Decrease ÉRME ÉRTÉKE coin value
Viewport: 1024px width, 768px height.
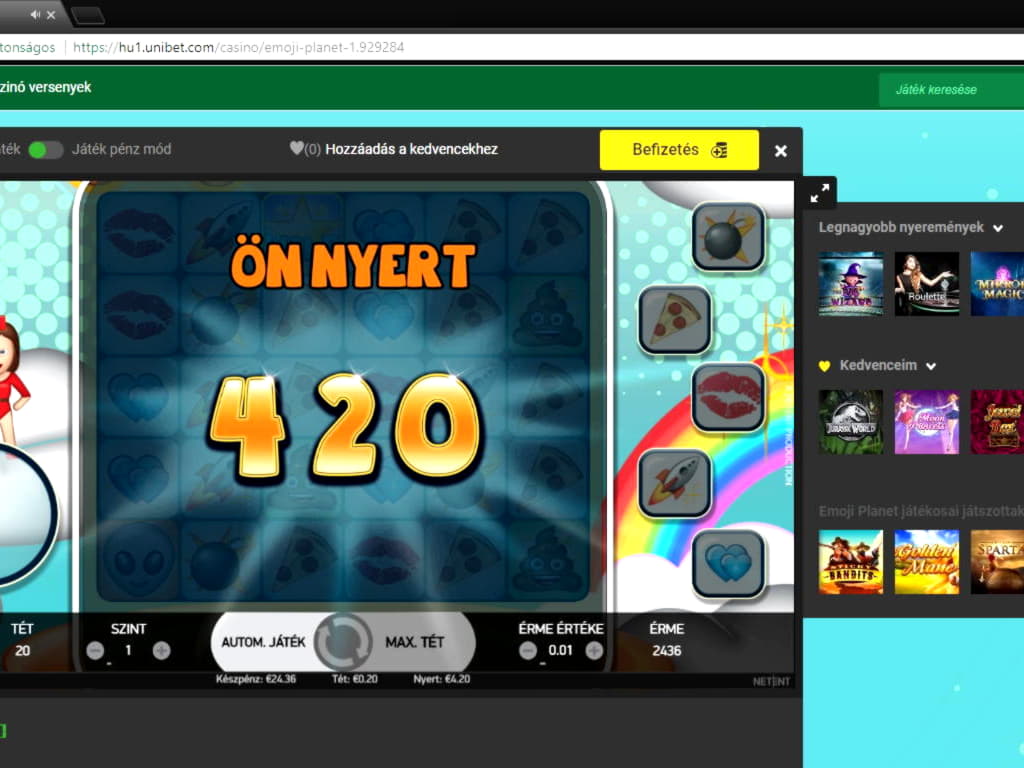point(528,650)
